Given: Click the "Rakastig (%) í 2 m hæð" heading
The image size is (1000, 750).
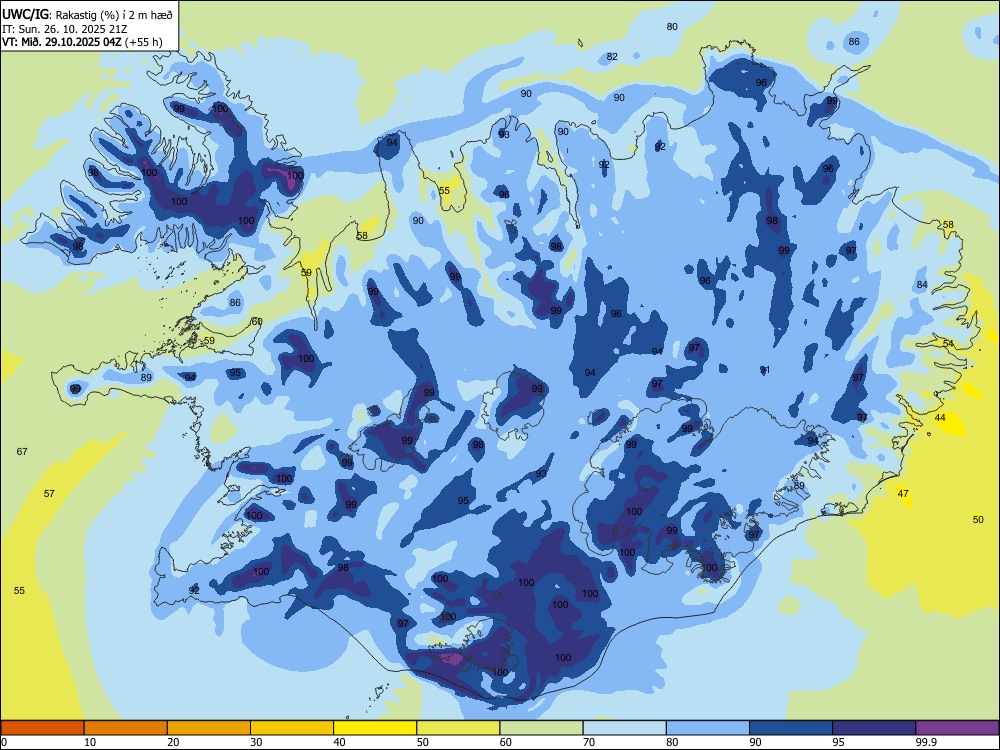Looking at the screenshot, I should (114, 15).
